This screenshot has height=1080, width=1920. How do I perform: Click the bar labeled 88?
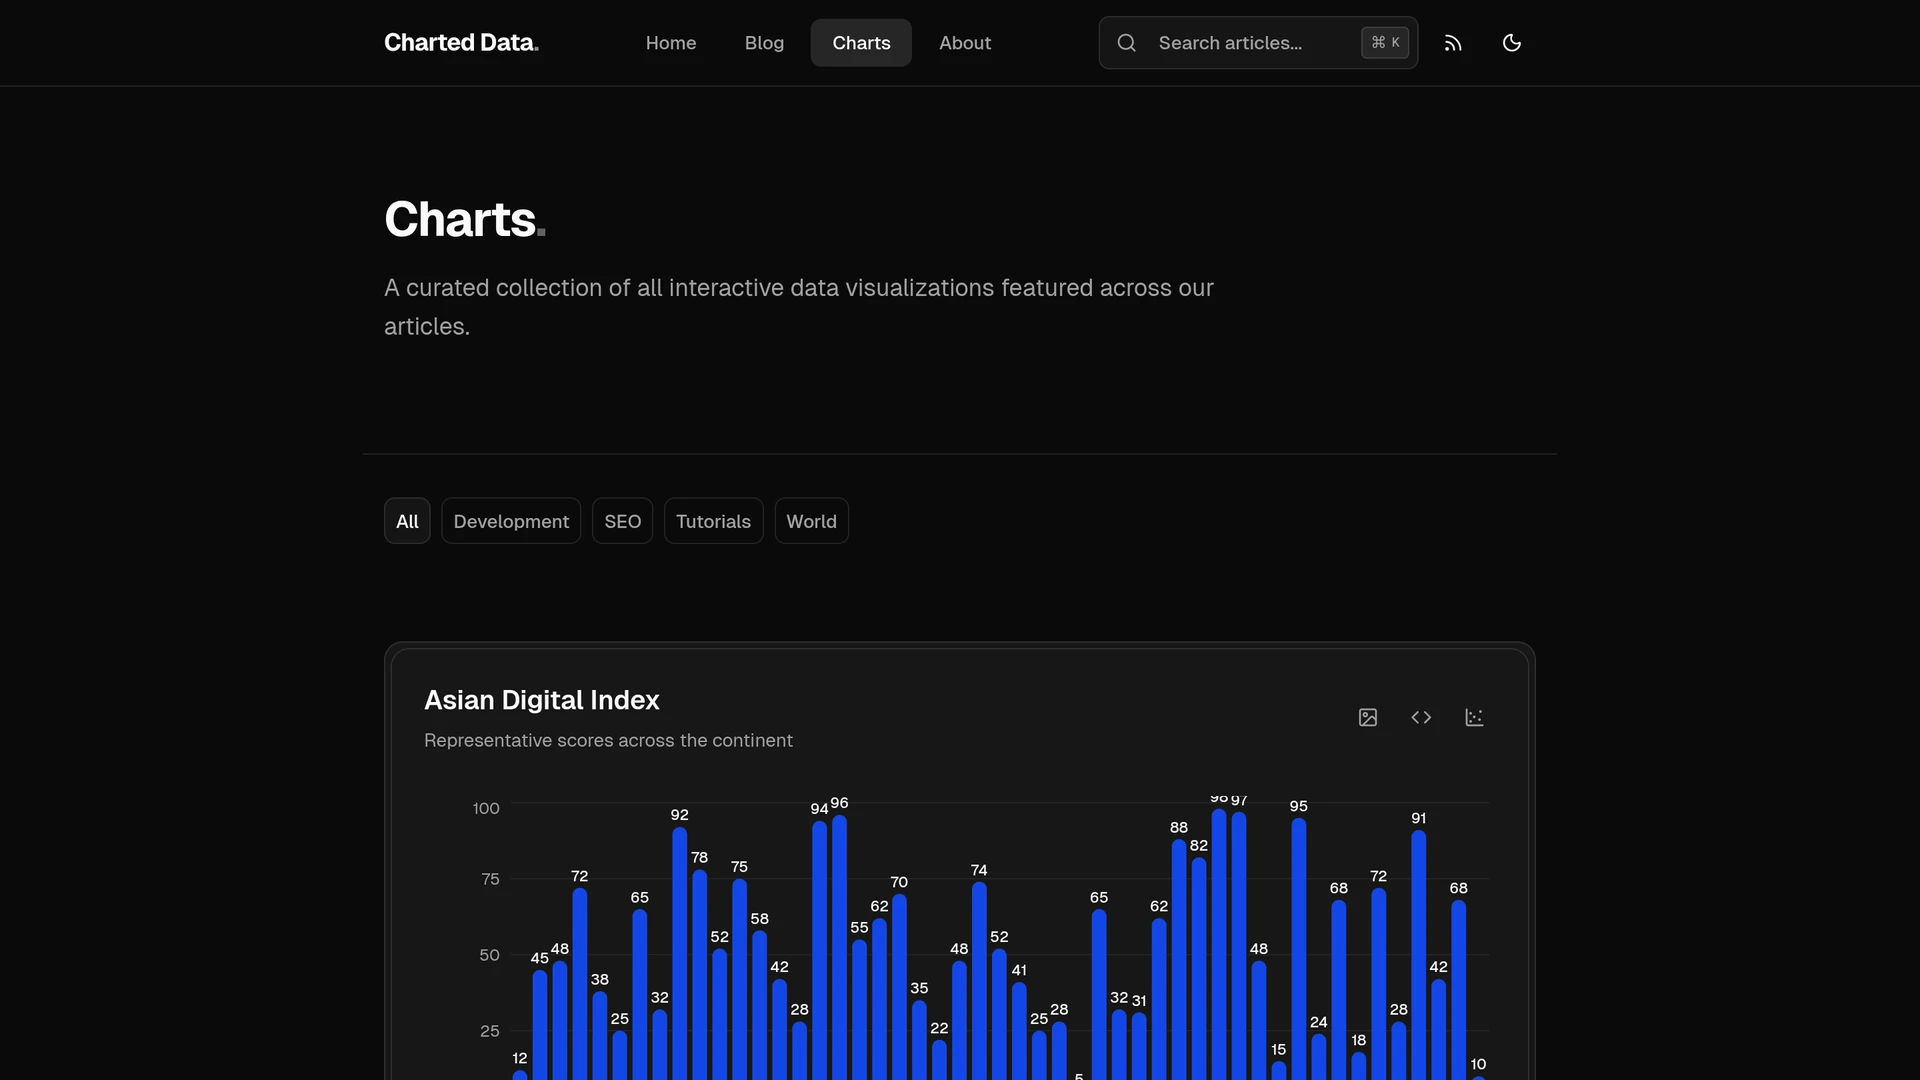click(x=1179, y=960)
